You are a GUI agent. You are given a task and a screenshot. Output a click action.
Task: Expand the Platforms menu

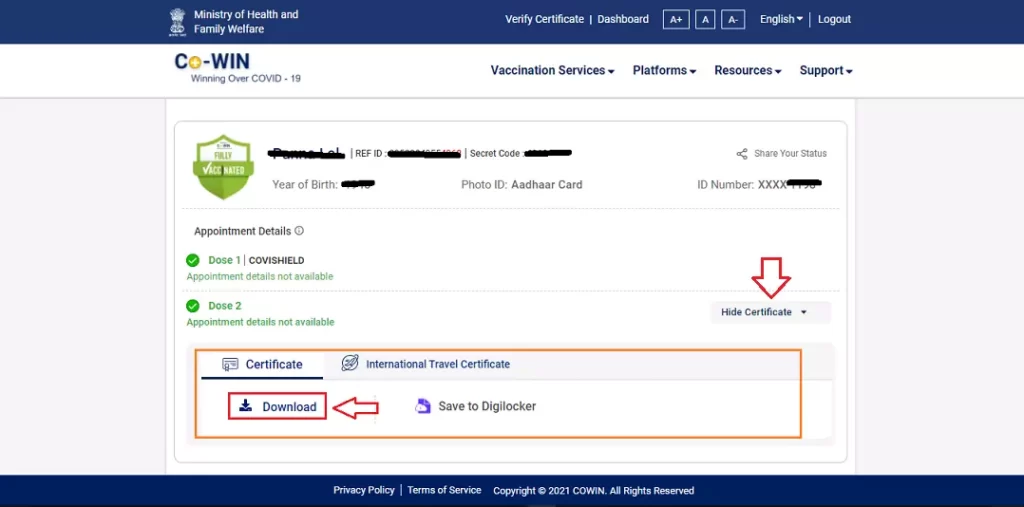[664, 71]
